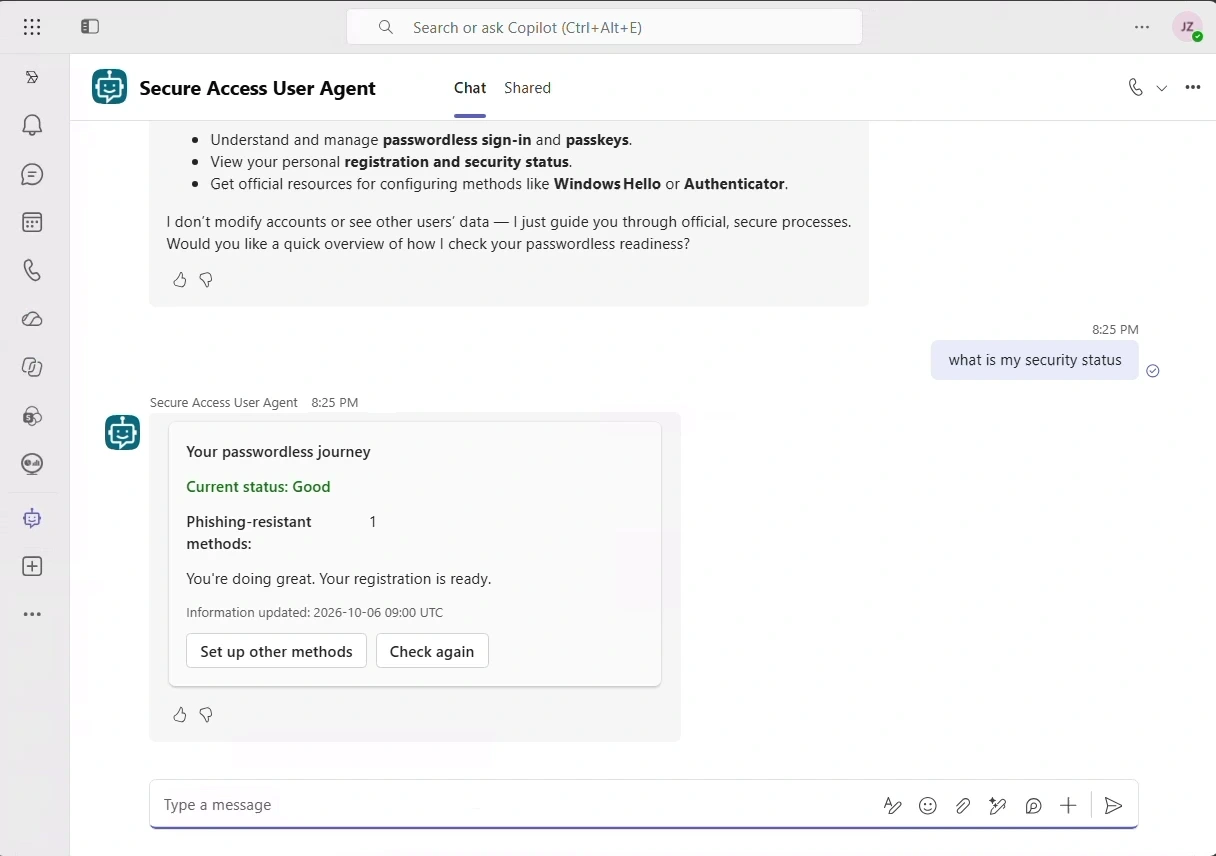Click the sender name above the journey card

[224, 402]
